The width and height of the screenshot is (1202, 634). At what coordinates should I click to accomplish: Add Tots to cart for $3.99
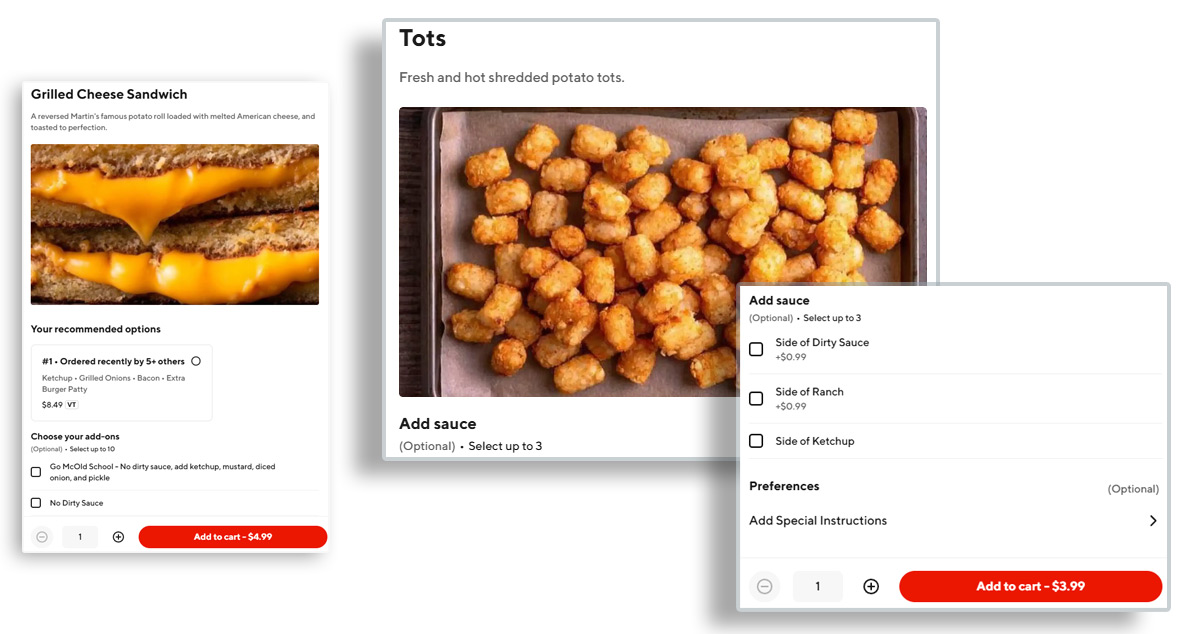click(1031, 586)
